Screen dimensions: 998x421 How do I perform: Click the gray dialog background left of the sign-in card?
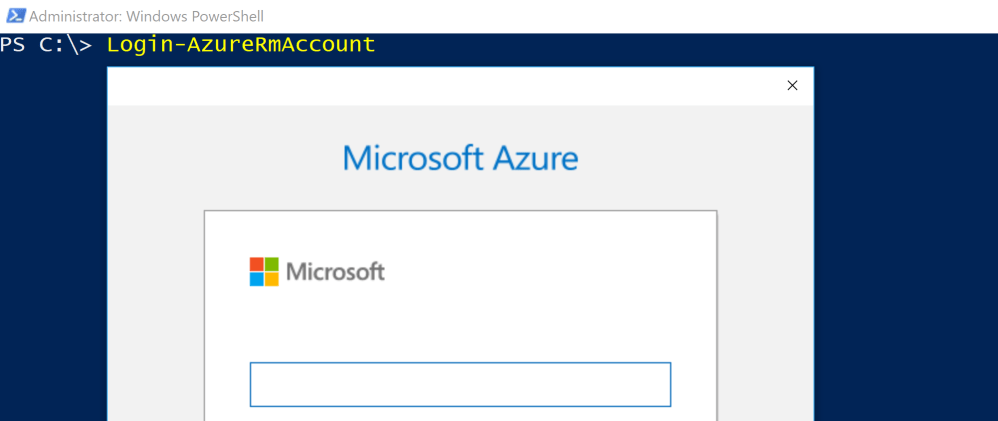tap(155, 300)
